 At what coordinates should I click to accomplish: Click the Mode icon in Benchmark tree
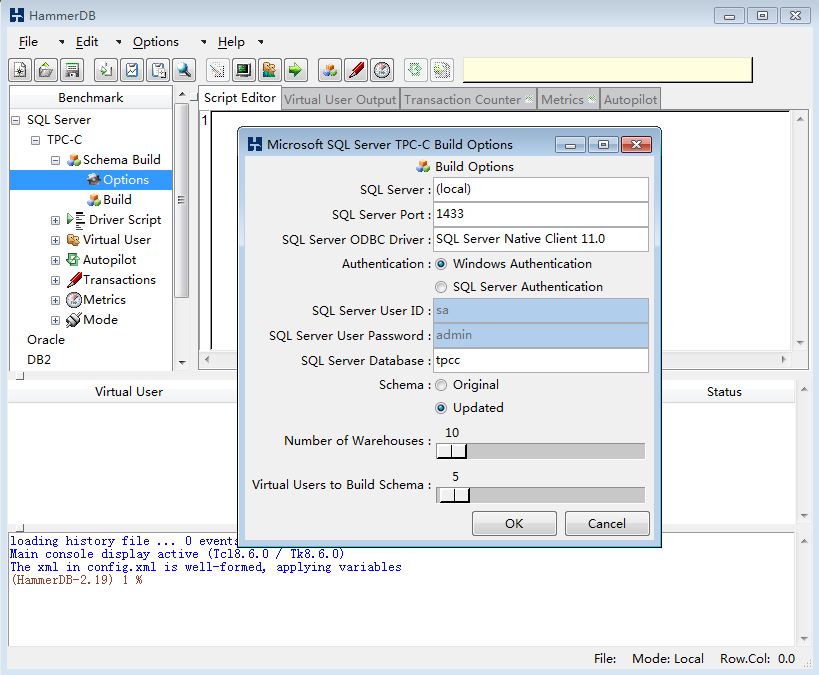click(74, 320)
